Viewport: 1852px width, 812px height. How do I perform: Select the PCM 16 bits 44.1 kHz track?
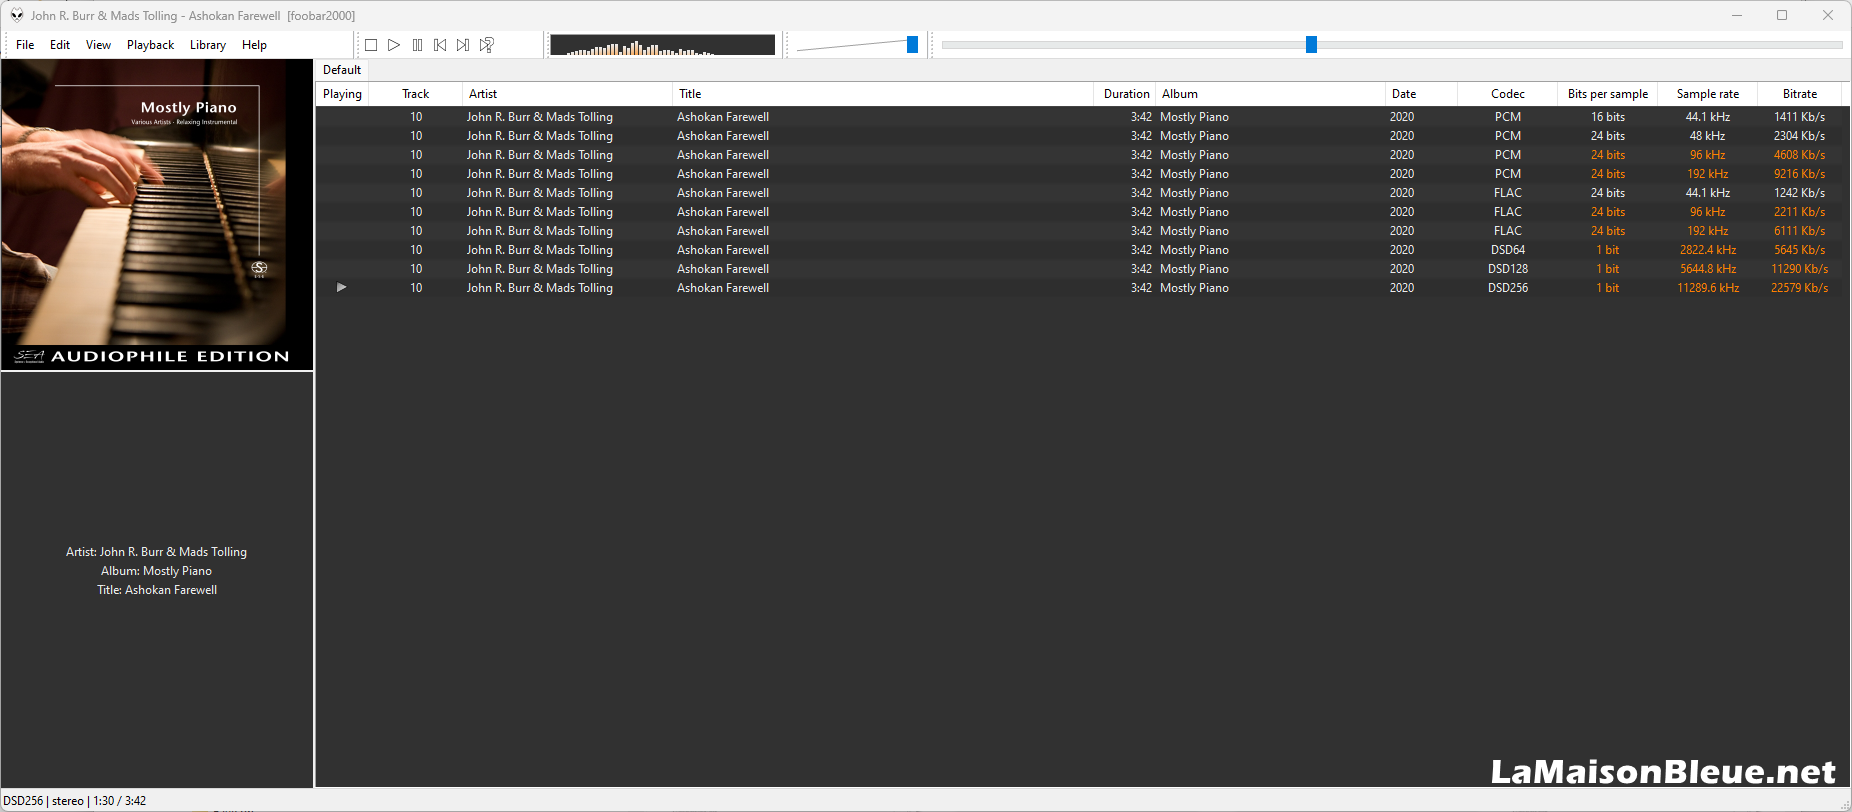[x=1080, y=117]
